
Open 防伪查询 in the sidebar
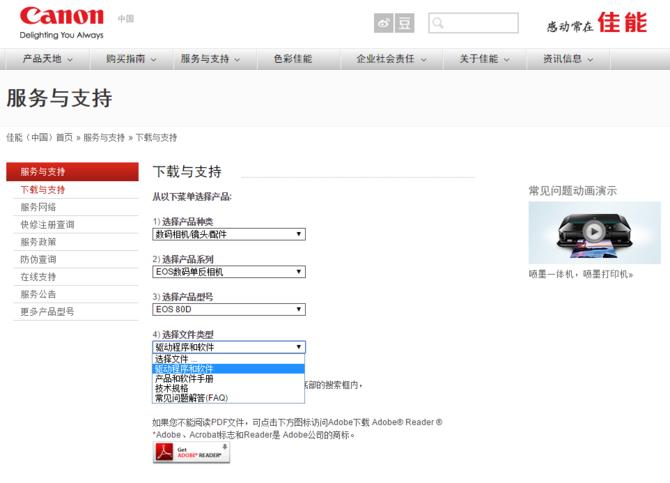(x=38, y=259)
